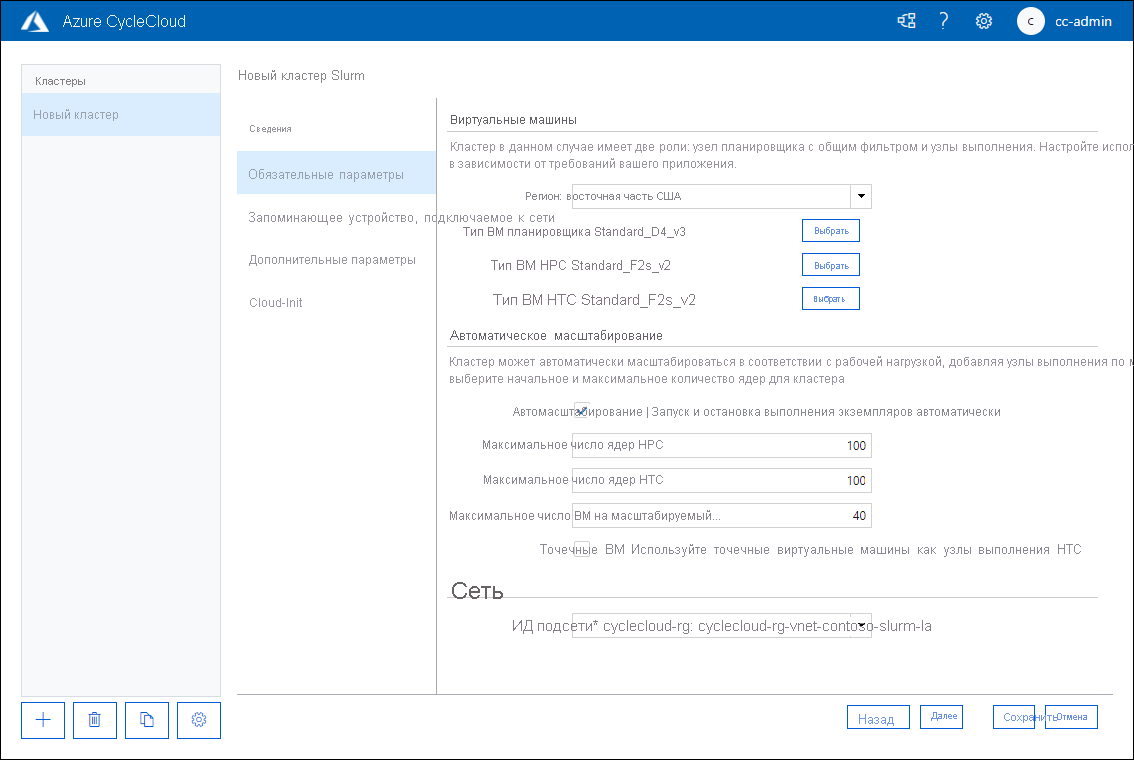Open cluster settings gear at bottom left
Image resolution: width=1134 pixels, height=760 pixels.
pyautogui.click(x=199, y=720)
